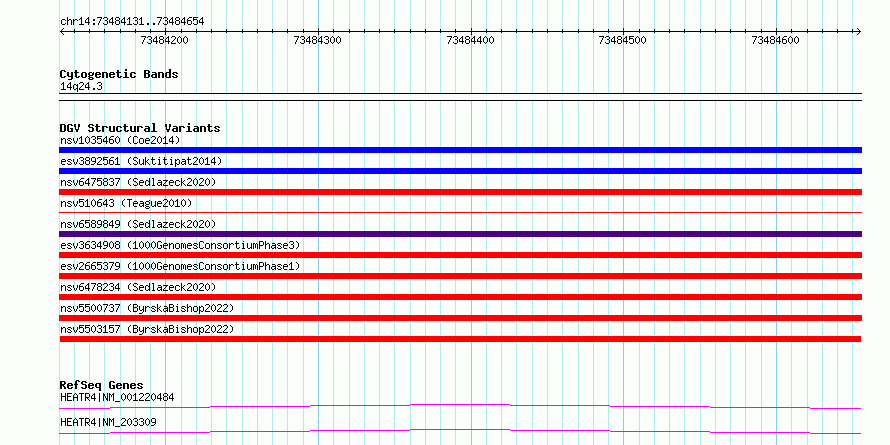Screen dimensions: 890x445
Task: Click the red bar for esv2665379
Action: pyautogui.click(x=460, y=276)
